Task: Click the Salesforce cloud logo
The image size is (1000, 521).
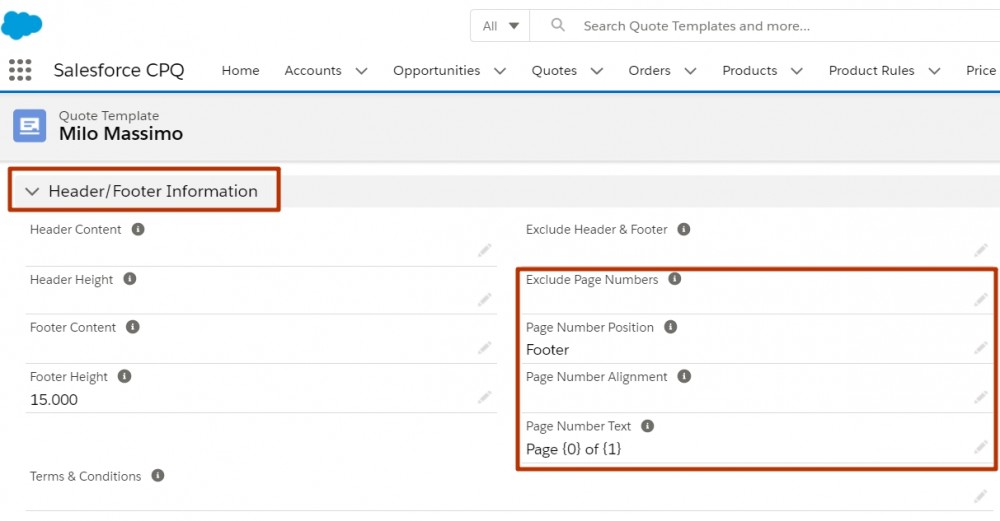Action: point(22,25)
